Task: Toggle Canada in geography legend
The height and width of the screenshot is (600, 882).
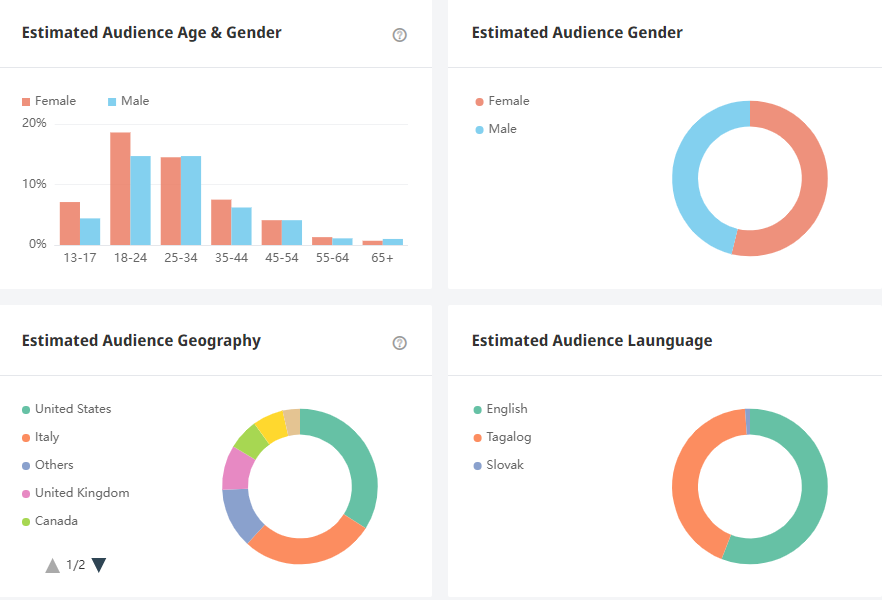Action: coord(51,521)
